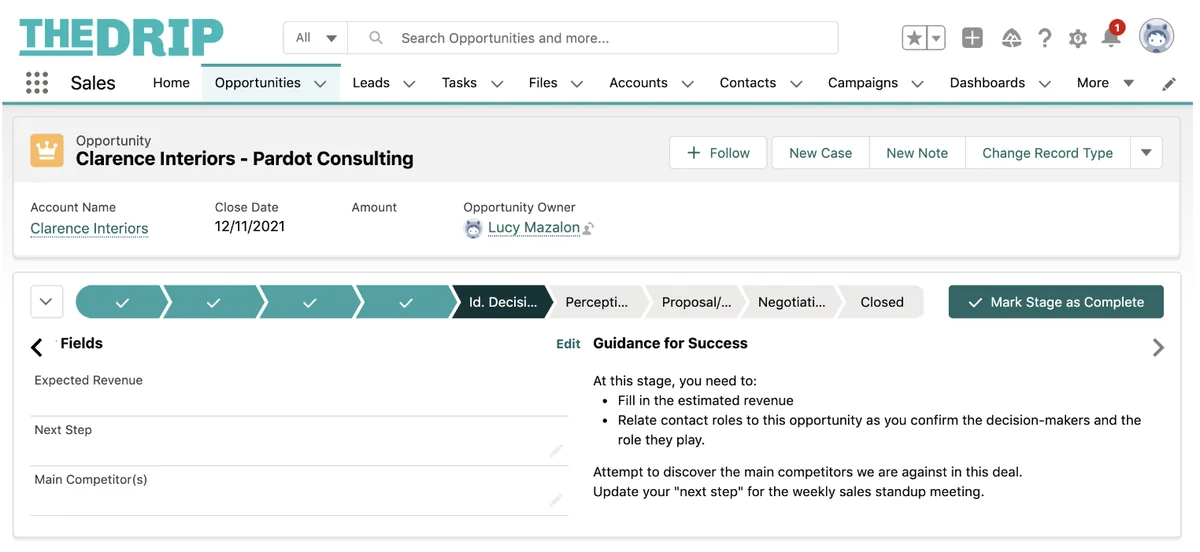Open the help question mark icon
This screenshot has height=552, width=1200.
click(x=1045, y=38)
